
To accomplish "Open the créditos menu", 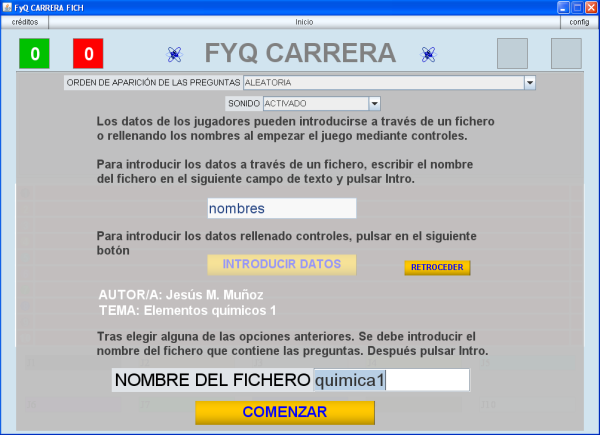I will (x=25, y=21).
